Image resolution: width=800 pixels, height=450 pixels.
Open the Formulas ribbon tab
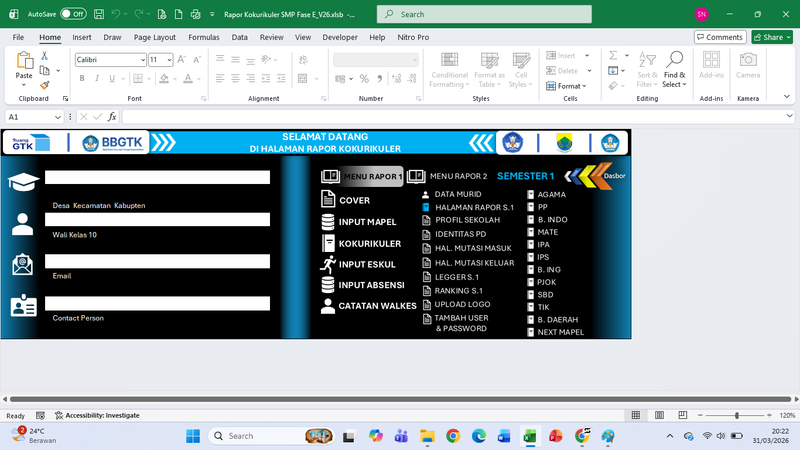click(204, 37)
